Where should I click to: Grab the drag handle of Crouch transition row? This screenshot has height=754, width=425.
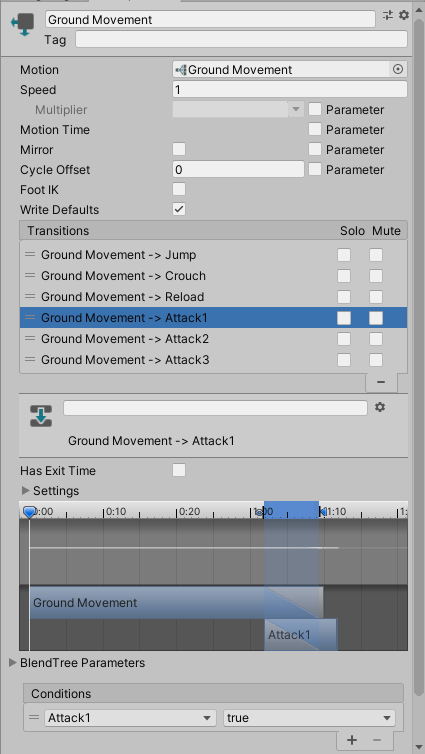[30, 276]
